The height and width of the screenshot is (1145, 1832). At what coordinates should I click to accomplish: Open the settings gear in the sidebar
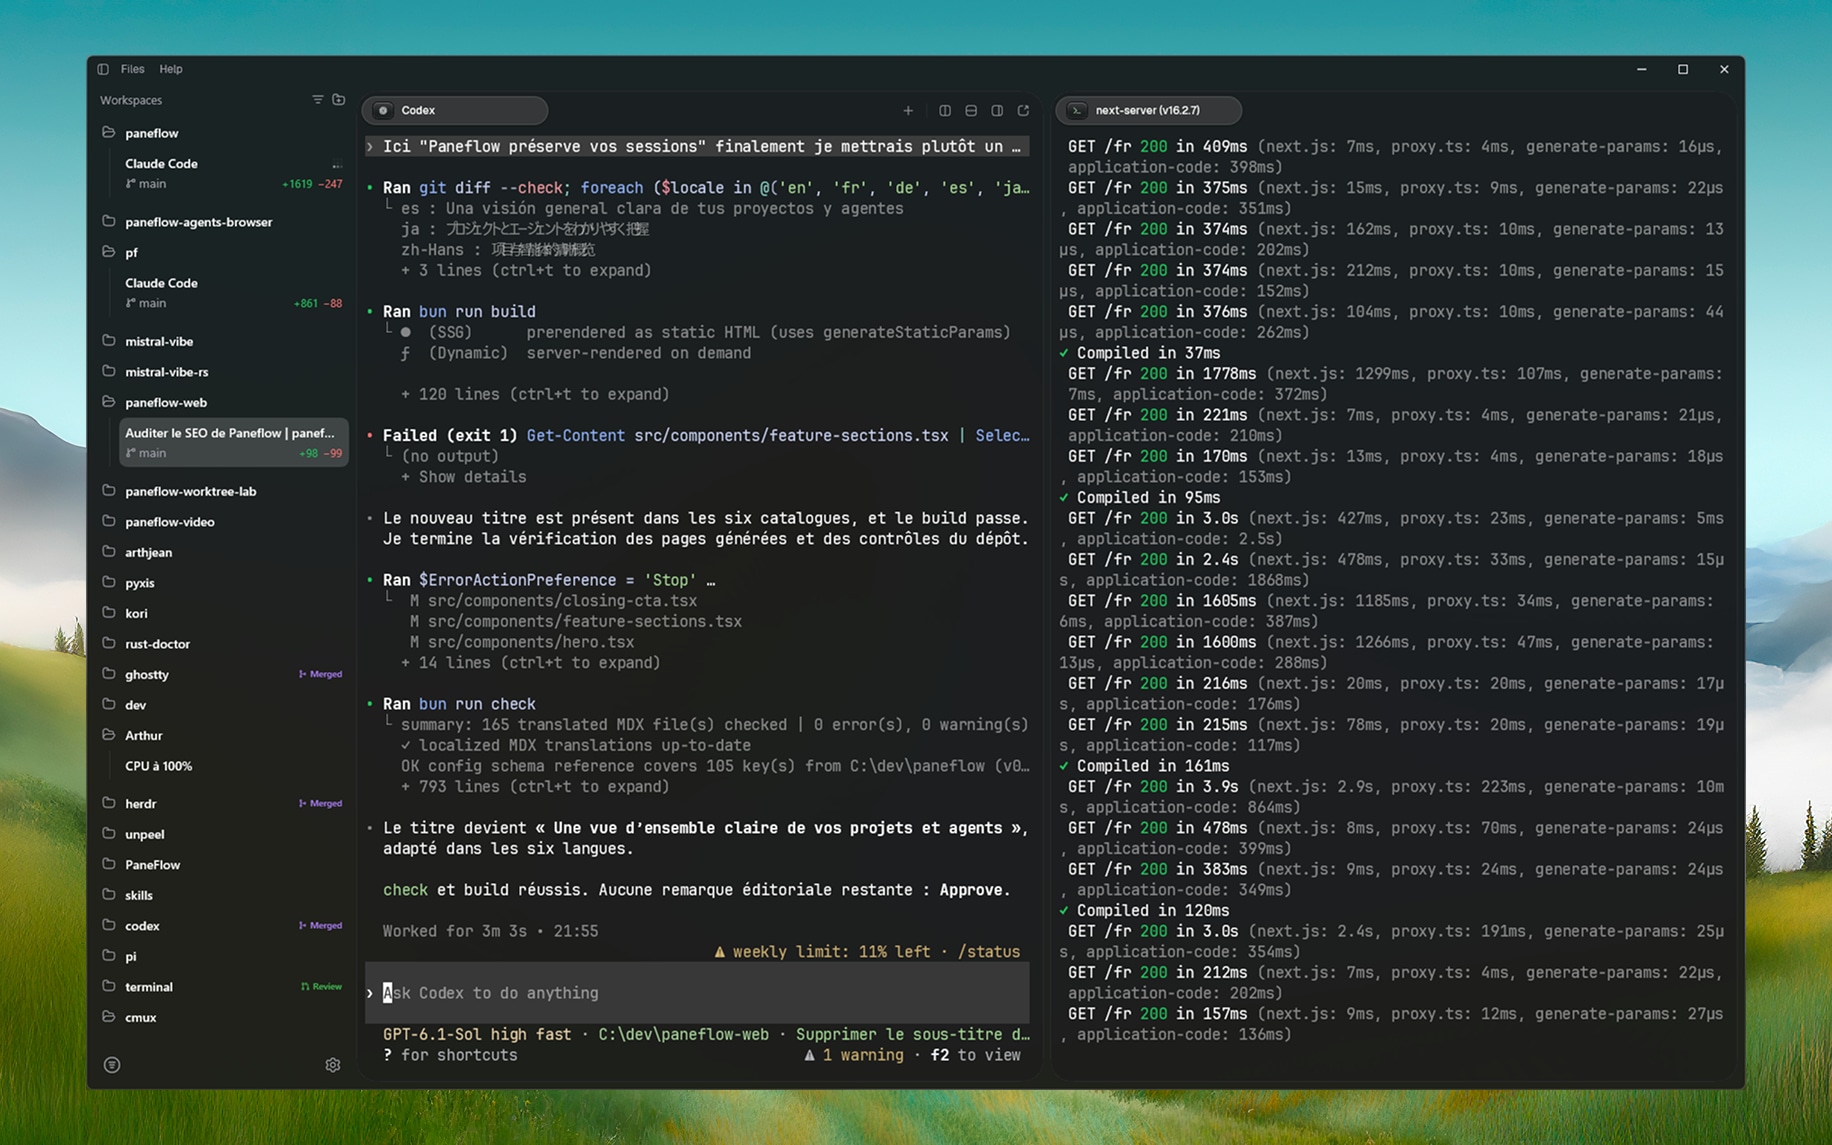tap(333, 1065)
